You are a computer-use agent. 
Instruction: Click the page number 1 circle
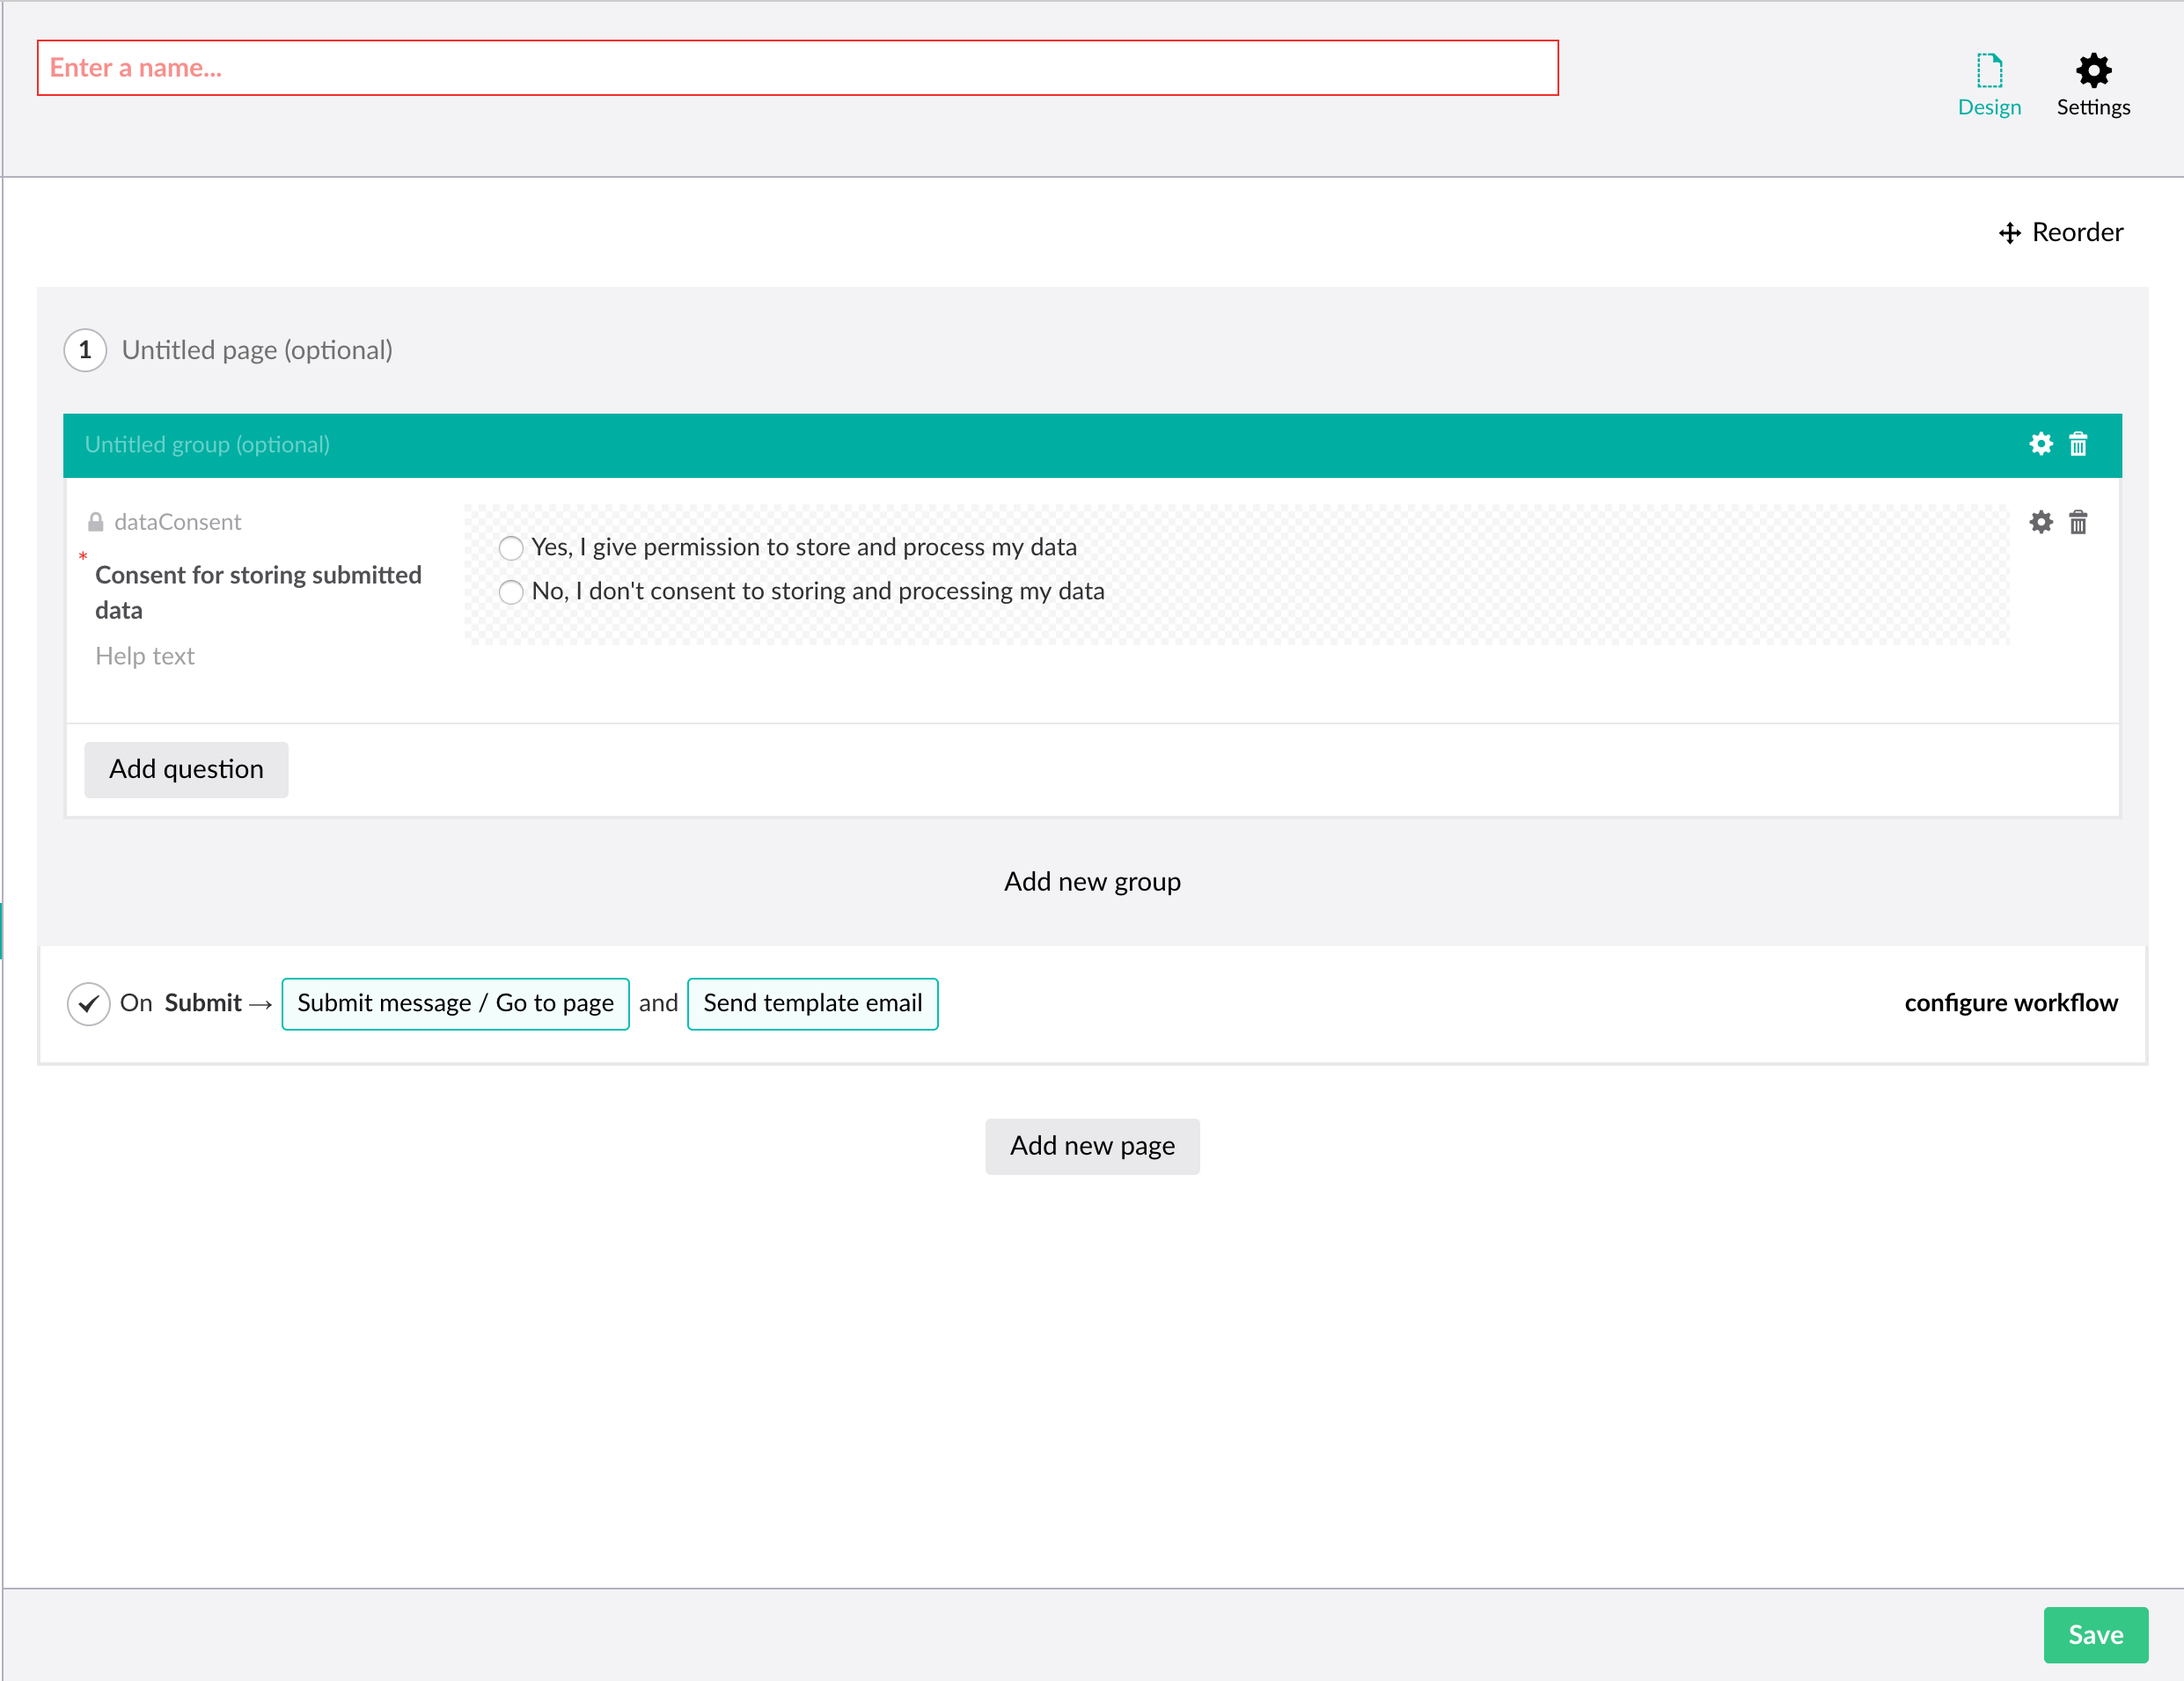[x=85, y=350]
